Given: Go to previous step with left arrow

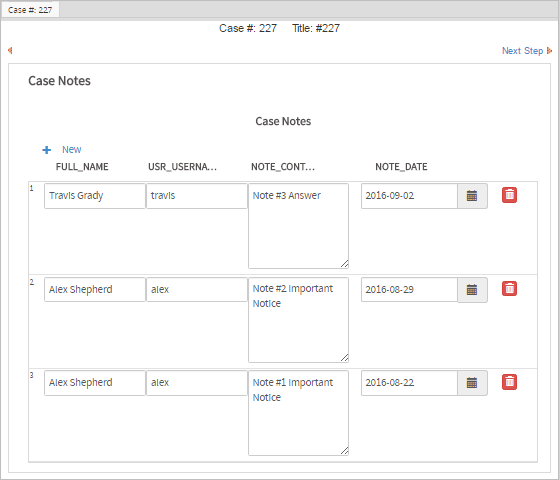Looking at the screenshot, I should (10, 51).
